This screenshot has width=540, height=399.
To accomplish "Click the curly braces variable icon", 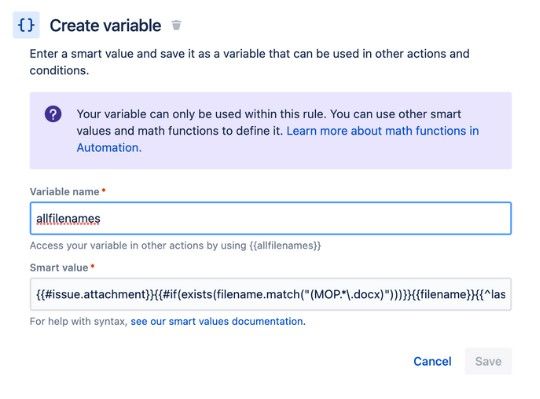I will 26,25.
